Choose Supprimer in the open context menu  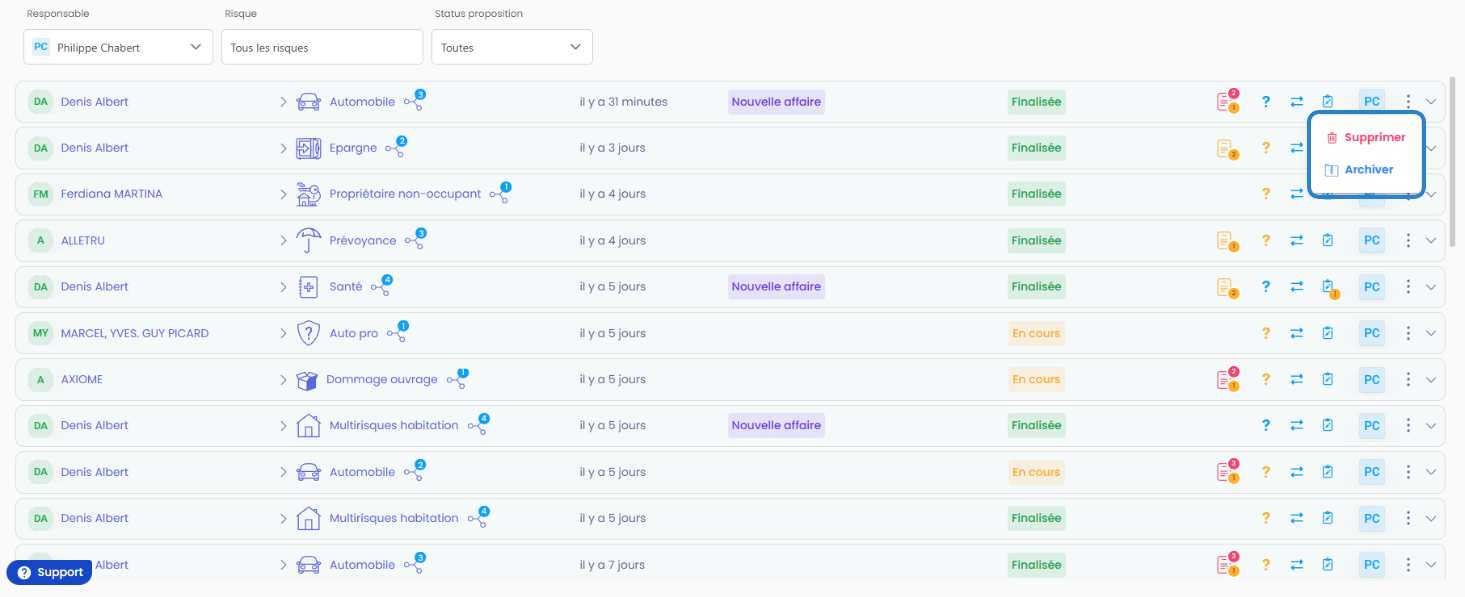[x=1366, y=138]
